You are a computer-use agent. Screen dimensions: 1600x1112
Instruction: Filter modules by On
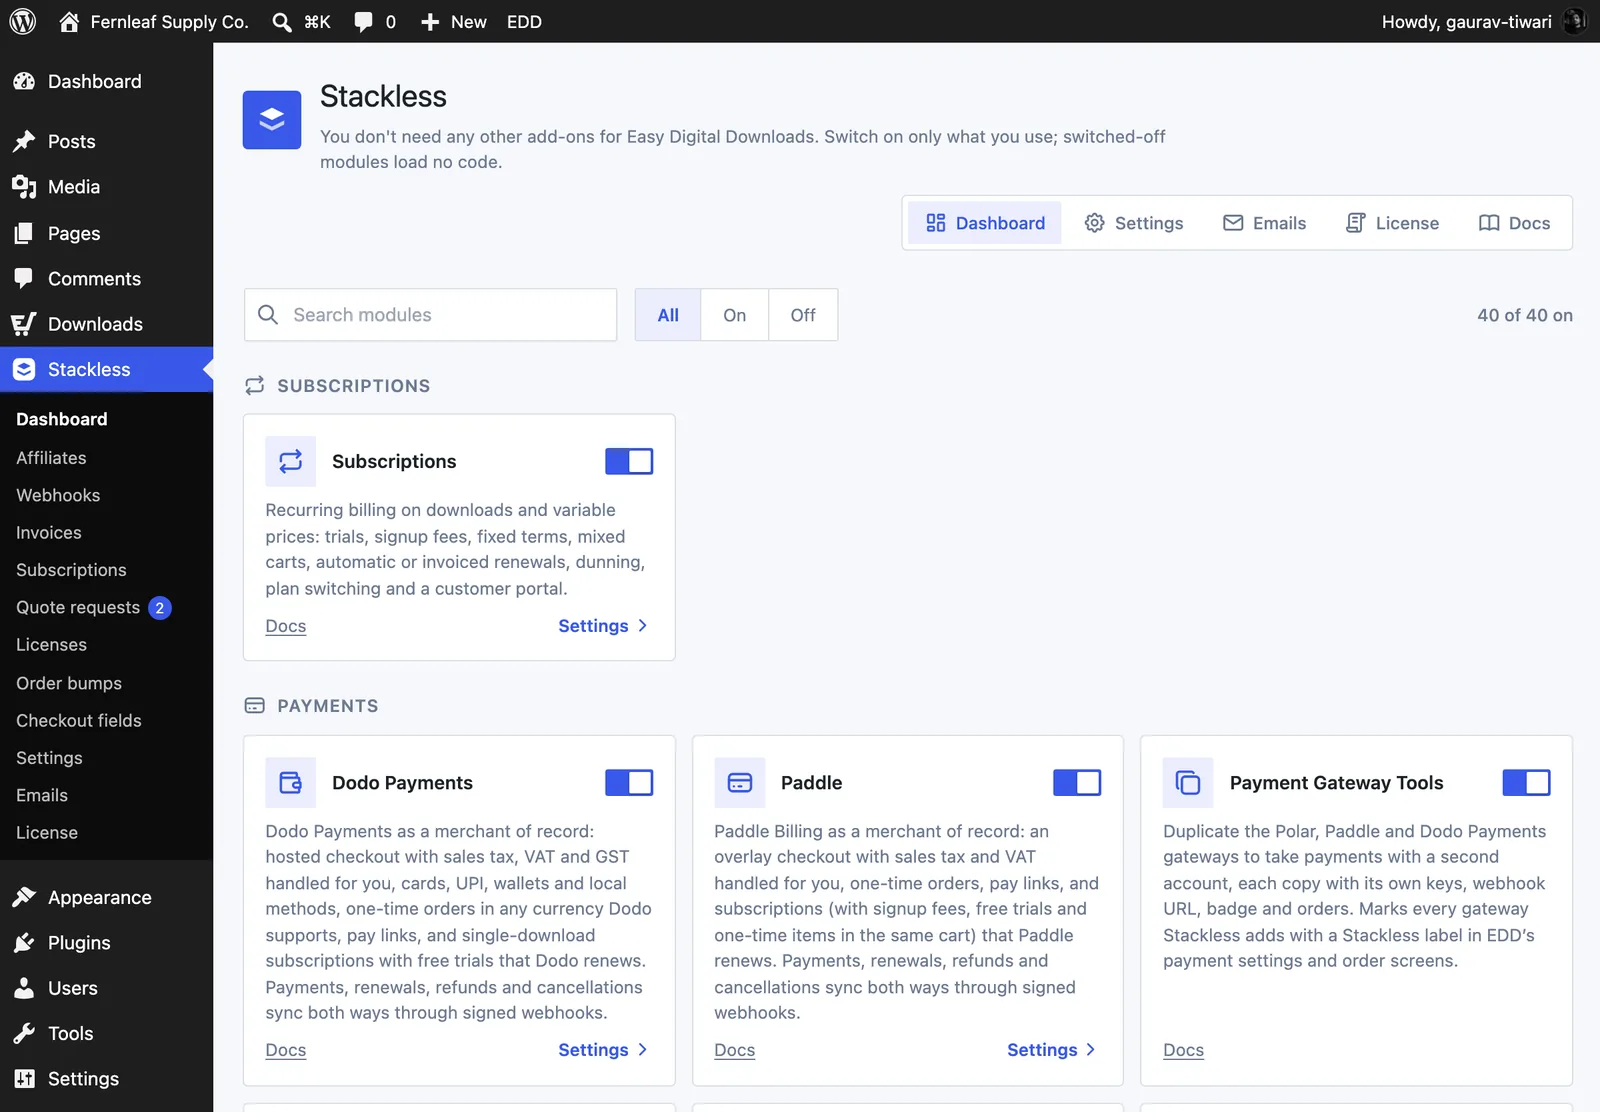[735, 315]
